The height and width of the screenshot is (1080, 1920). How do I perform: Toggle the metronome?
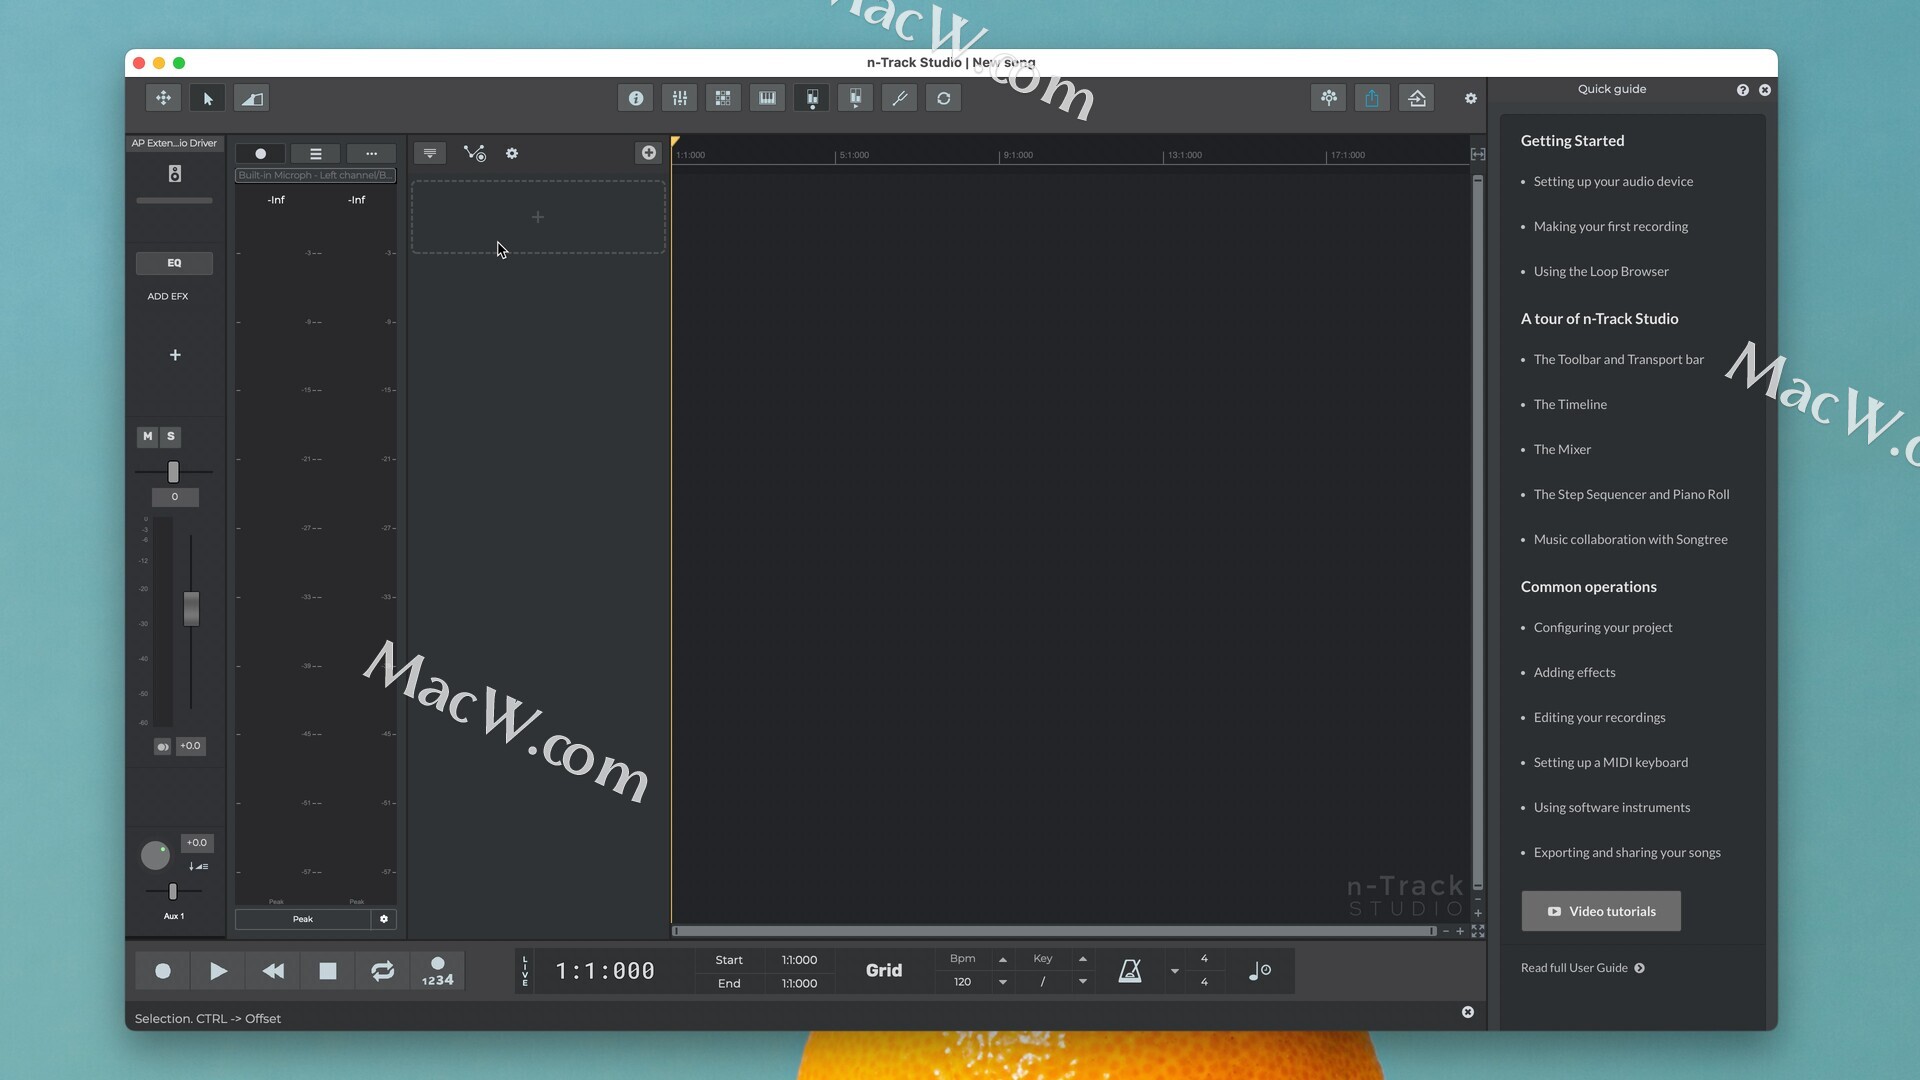click(x=1130, y=971)
